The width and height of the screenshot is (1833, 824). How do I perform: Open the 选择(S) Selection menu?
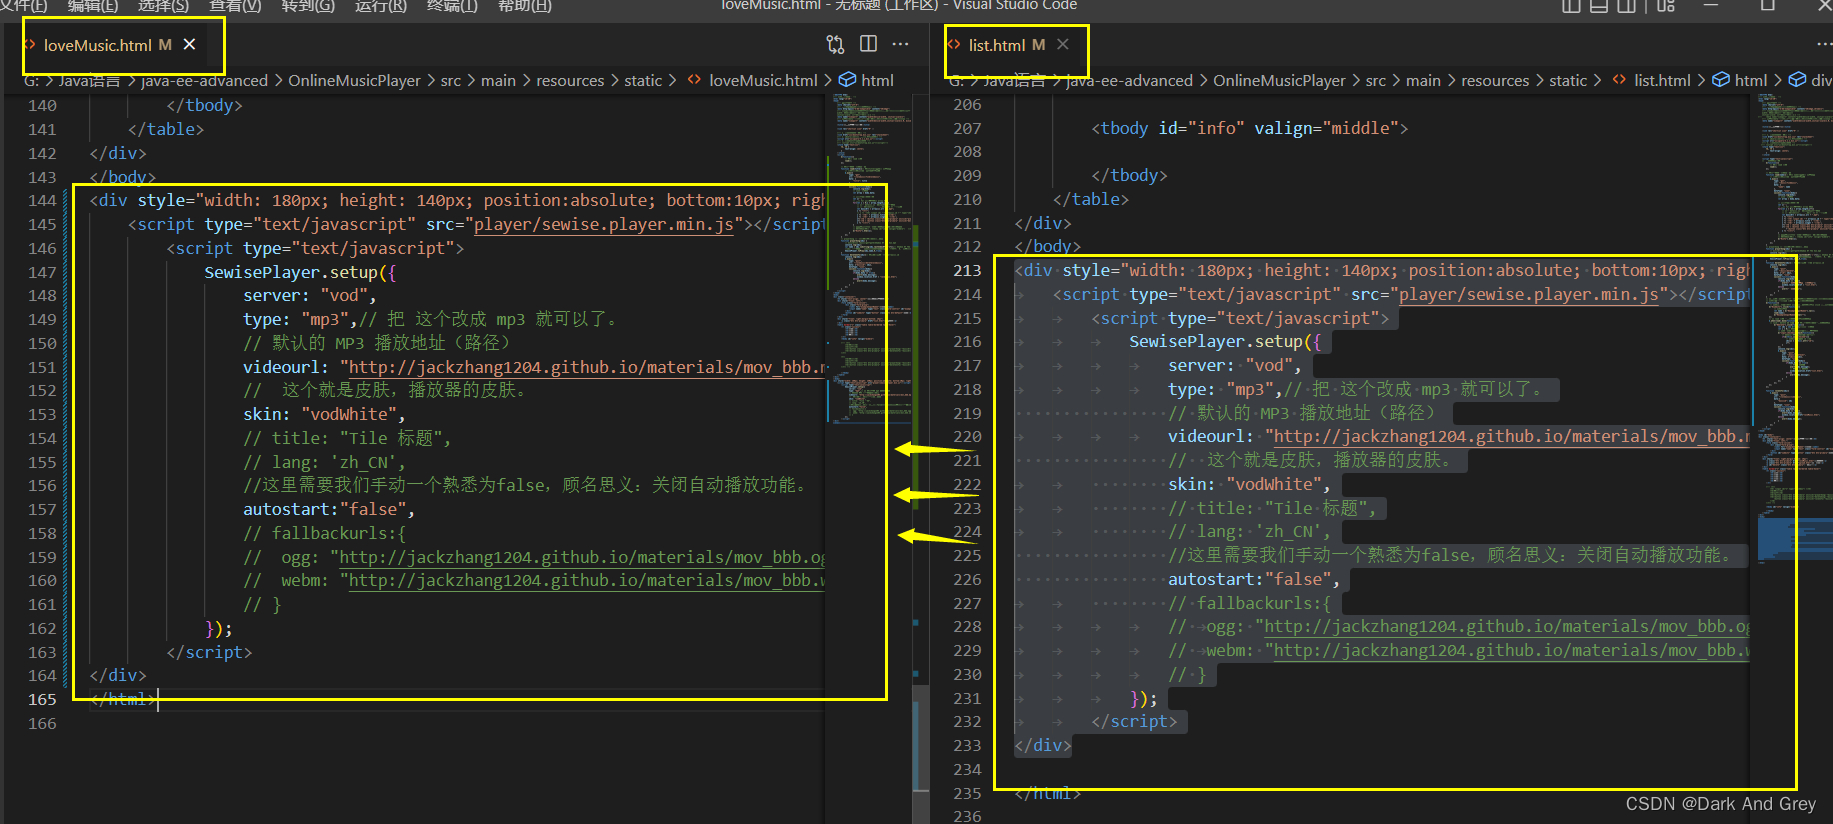163,6
